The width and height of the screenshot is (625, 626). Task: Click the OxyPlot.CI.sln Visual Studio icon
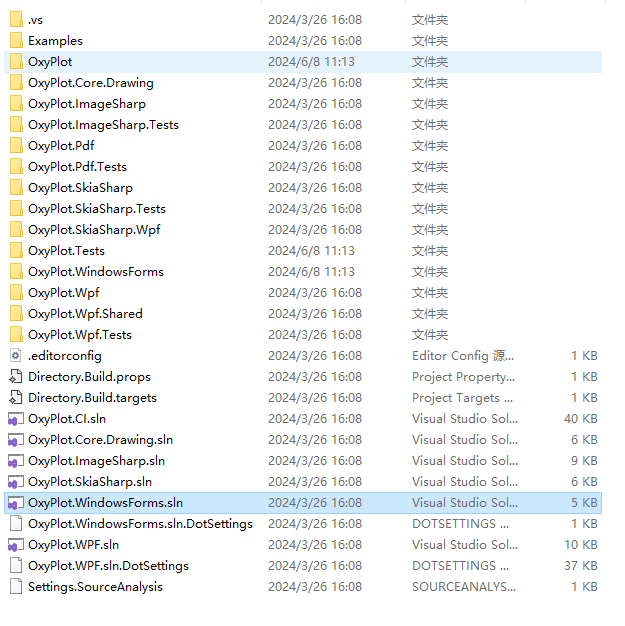16,419
